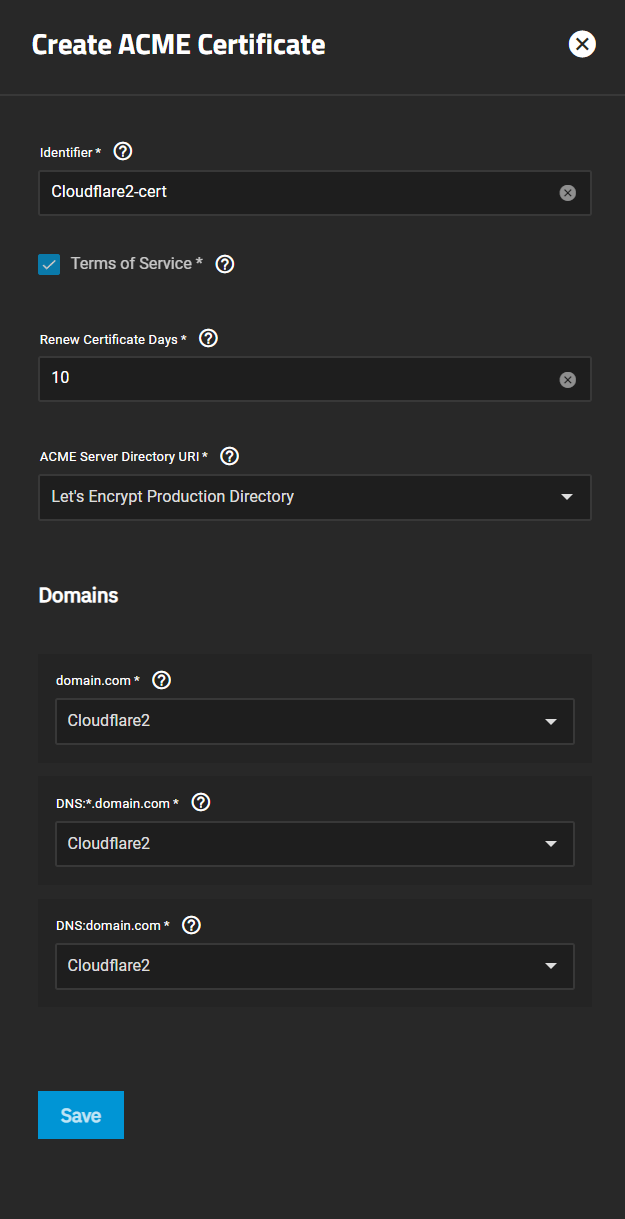Clear the Renew Certificate Days value
The width and height of the screenshot is (625, 1219).
click(x=567, y=380)
